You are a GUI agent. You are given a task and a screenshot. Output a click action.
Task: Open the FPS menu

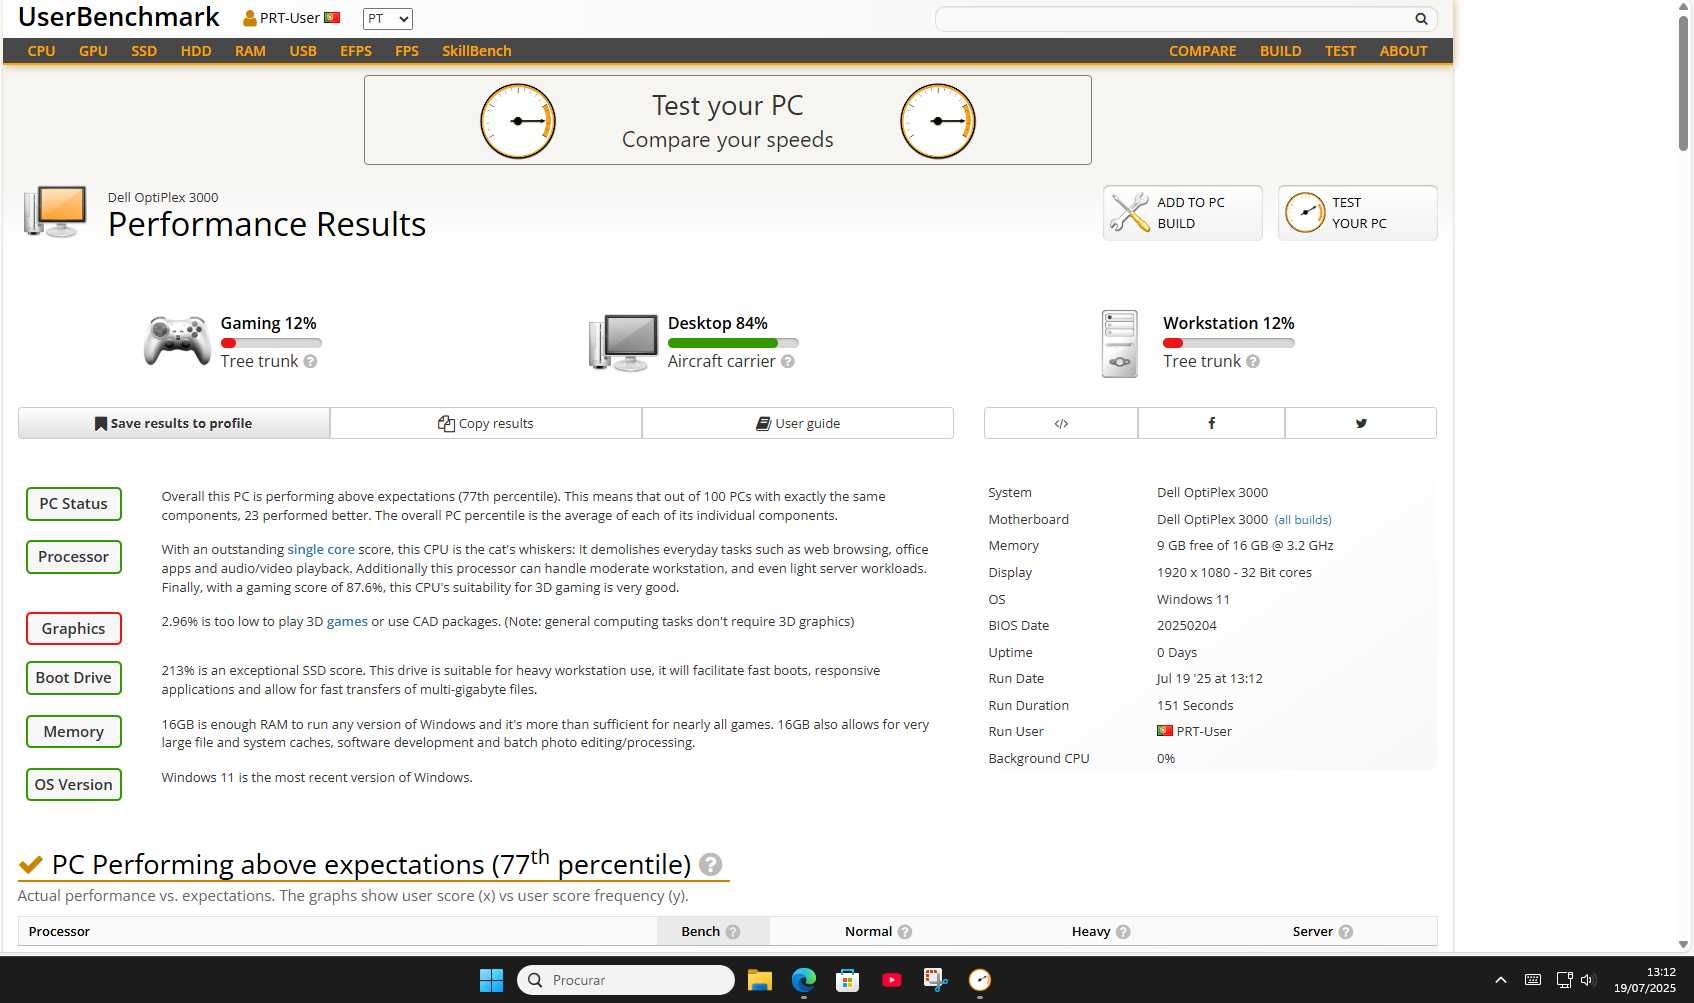point(407,51)
